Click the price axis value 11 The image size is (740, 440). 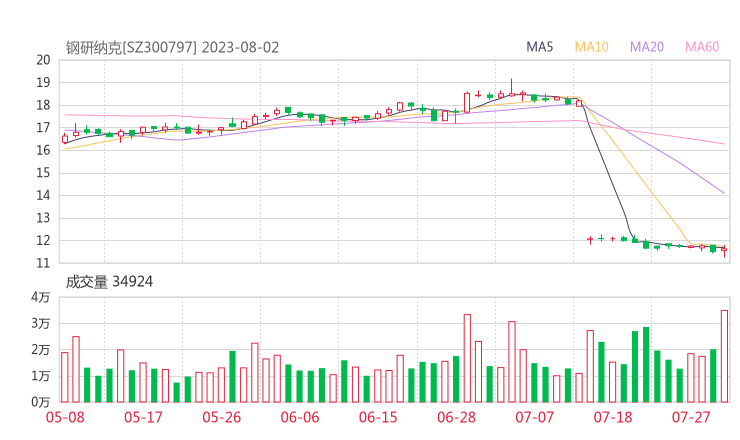(x=43, y=263)
